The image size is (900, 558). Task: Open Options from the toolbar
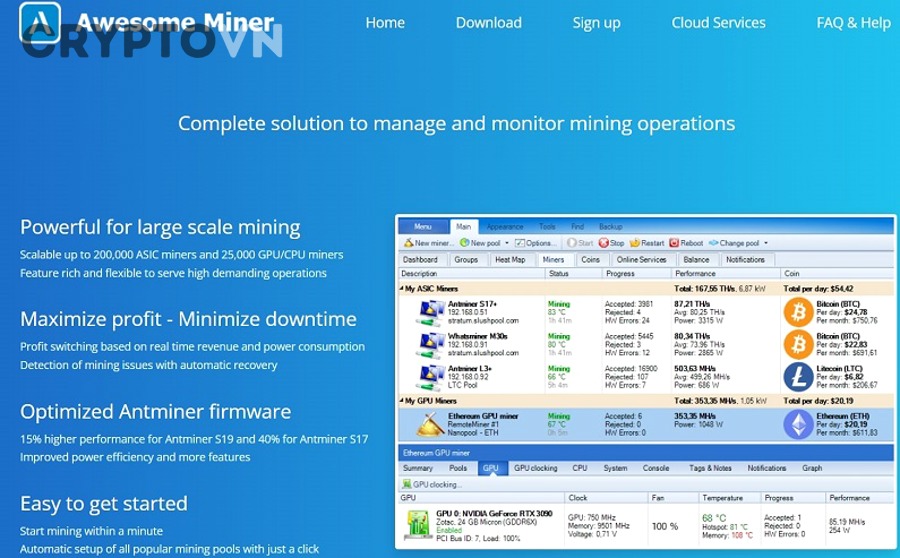536,243
